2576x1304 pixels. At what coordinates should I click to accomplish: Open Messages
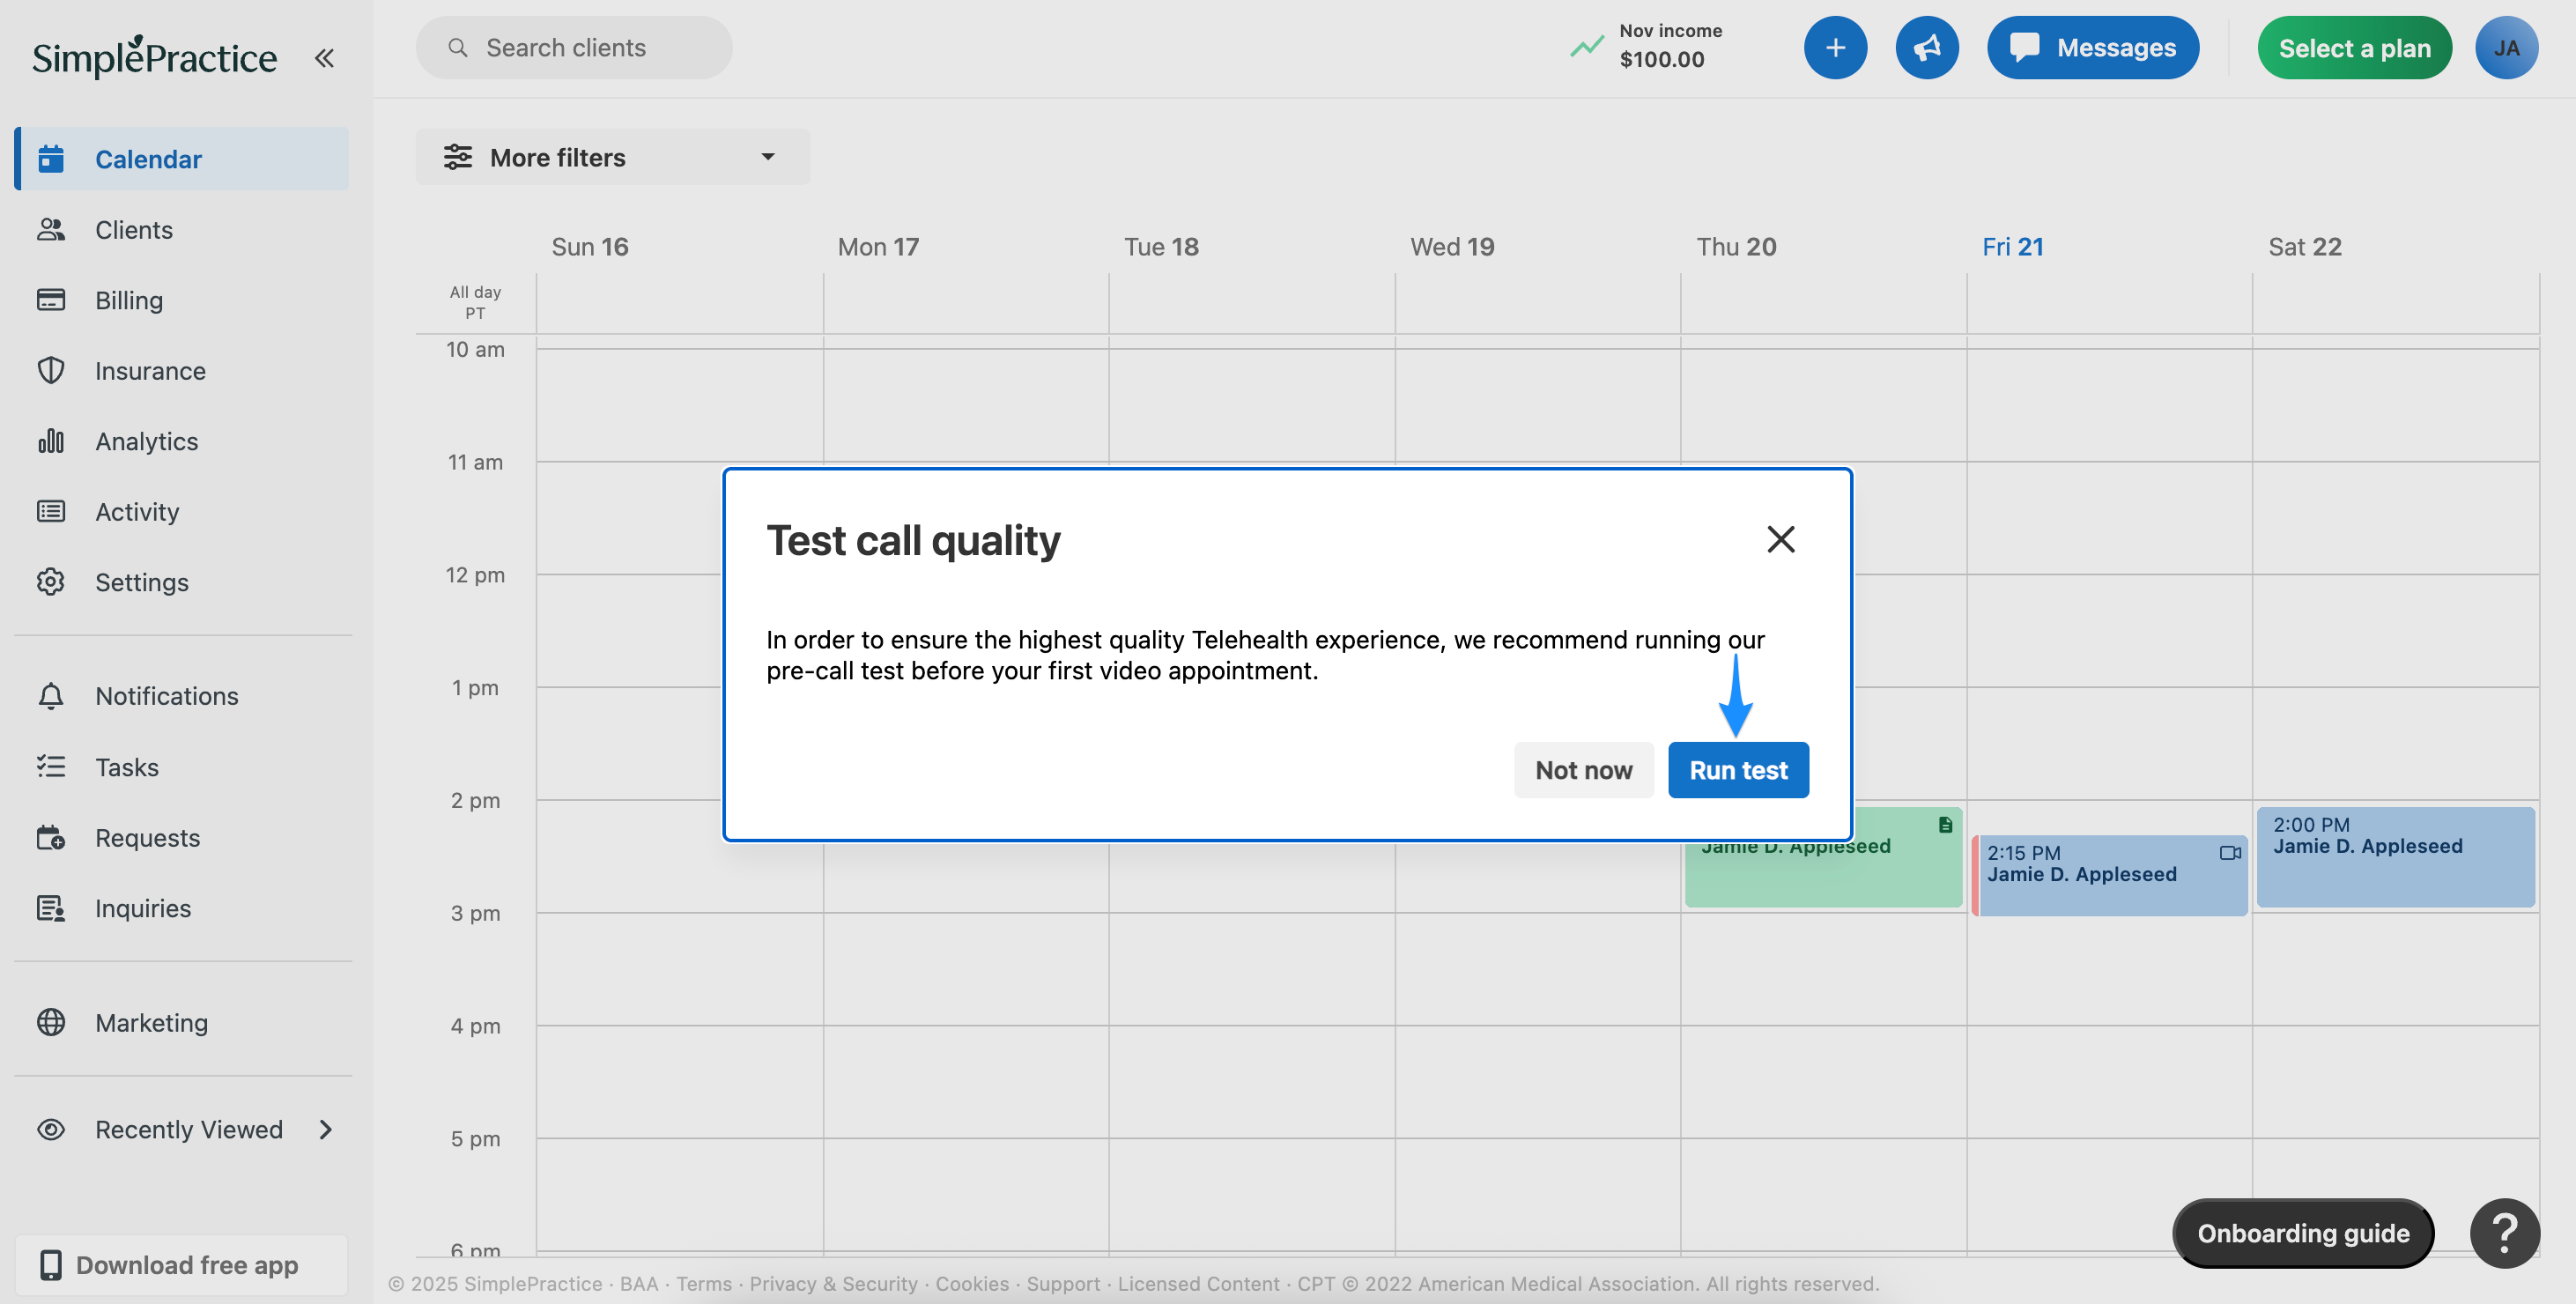tap(2093, 48)
